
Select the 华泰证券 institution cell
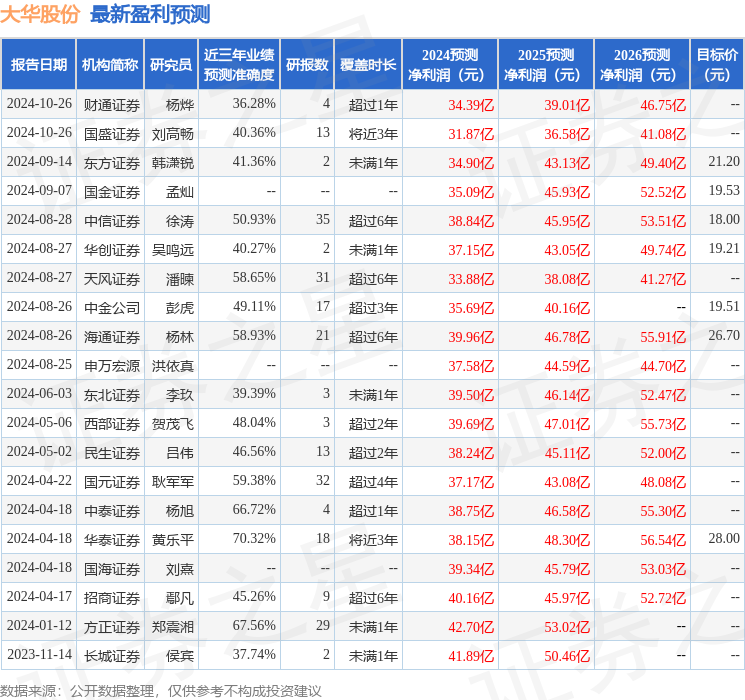[112, 539]
